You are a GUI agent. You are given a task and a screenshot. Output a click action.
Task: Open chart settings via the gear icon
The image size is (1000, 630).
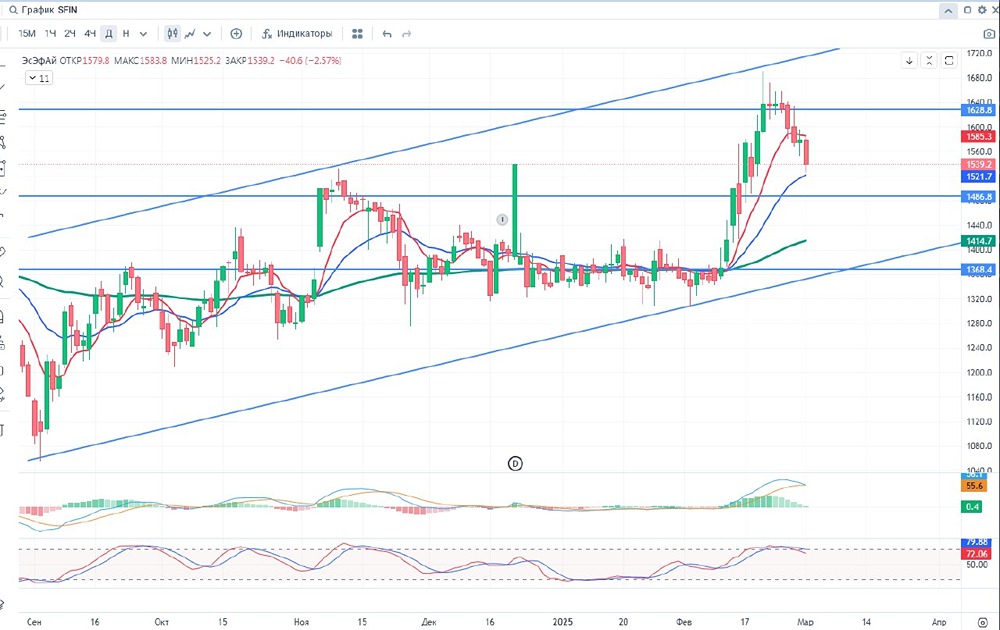[x=982, y=10]
